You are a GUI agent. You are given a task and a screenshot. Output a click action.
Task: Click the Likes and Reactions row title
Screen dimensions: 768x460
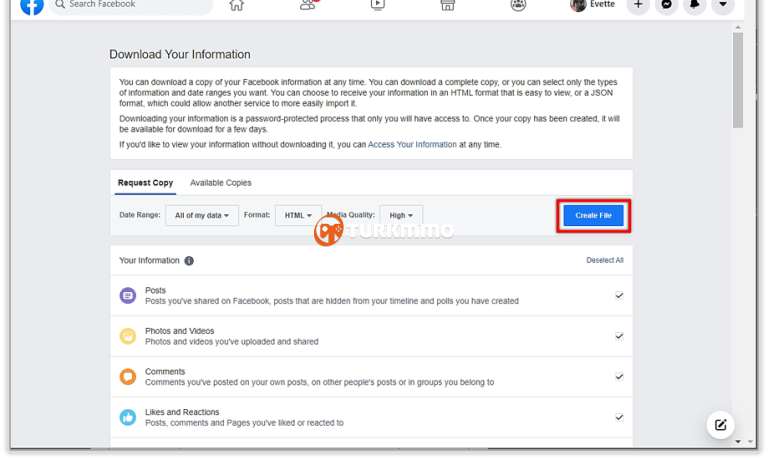click(x=182, y=412)
